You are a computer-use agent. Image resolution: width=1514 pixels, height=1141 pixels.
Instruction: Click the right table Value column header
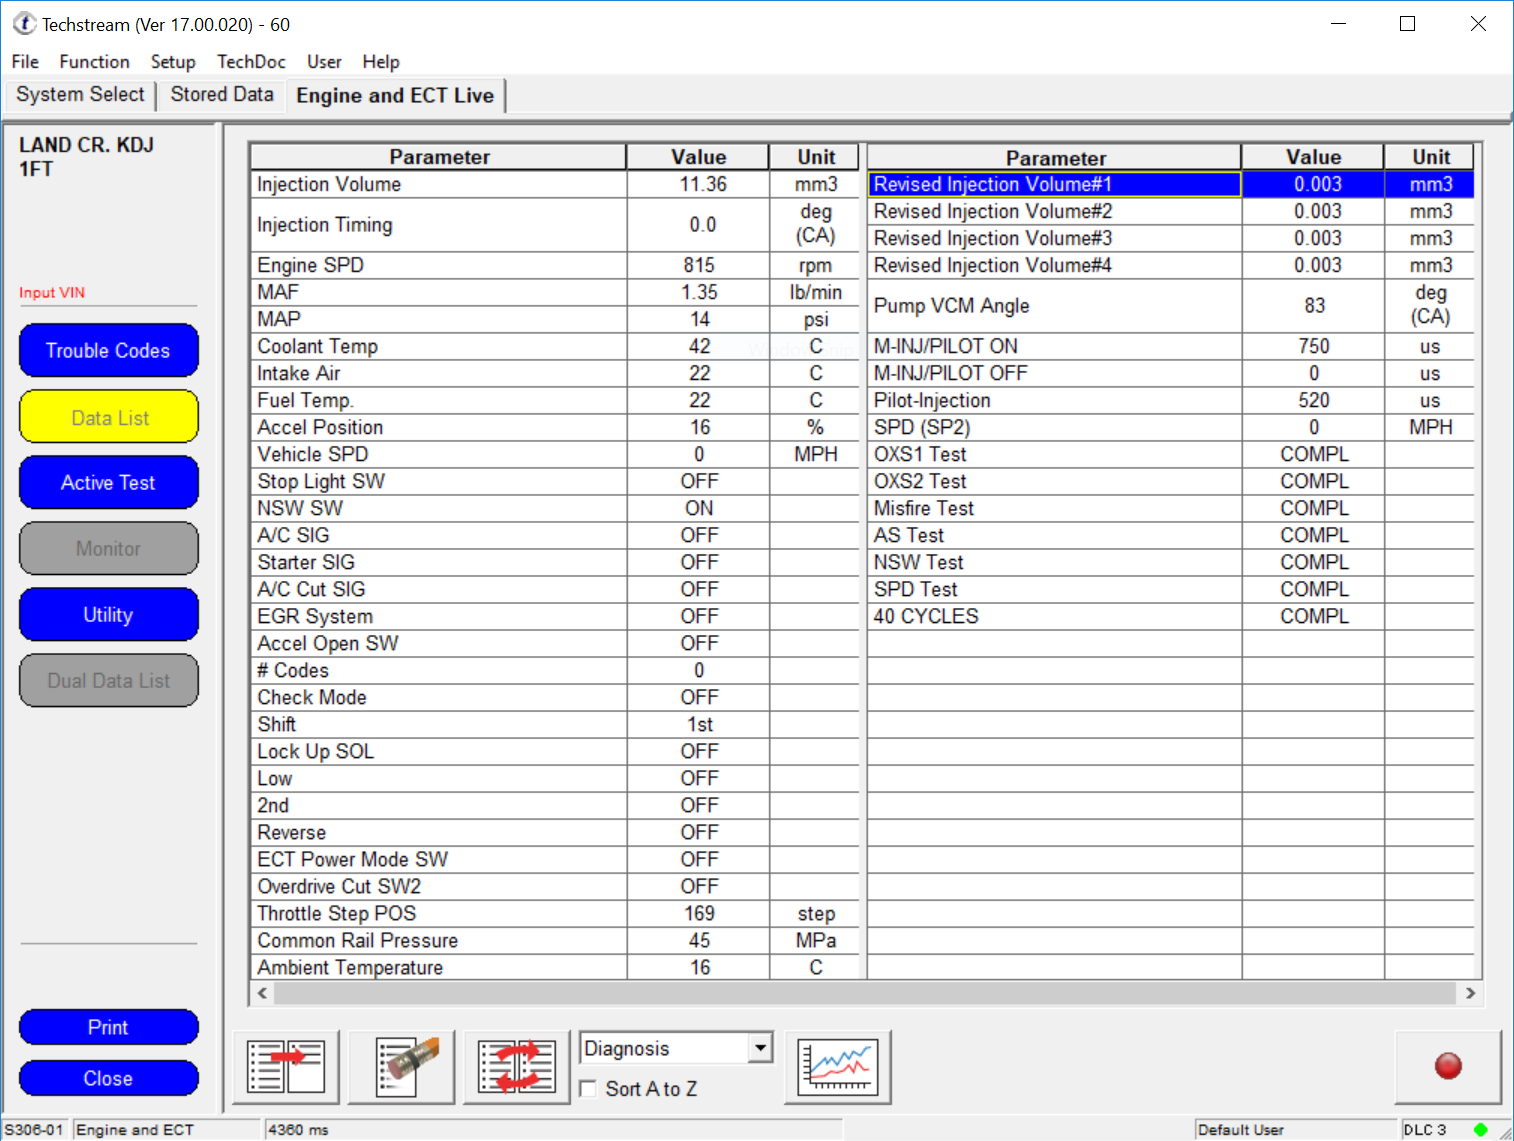(1313, 157)
